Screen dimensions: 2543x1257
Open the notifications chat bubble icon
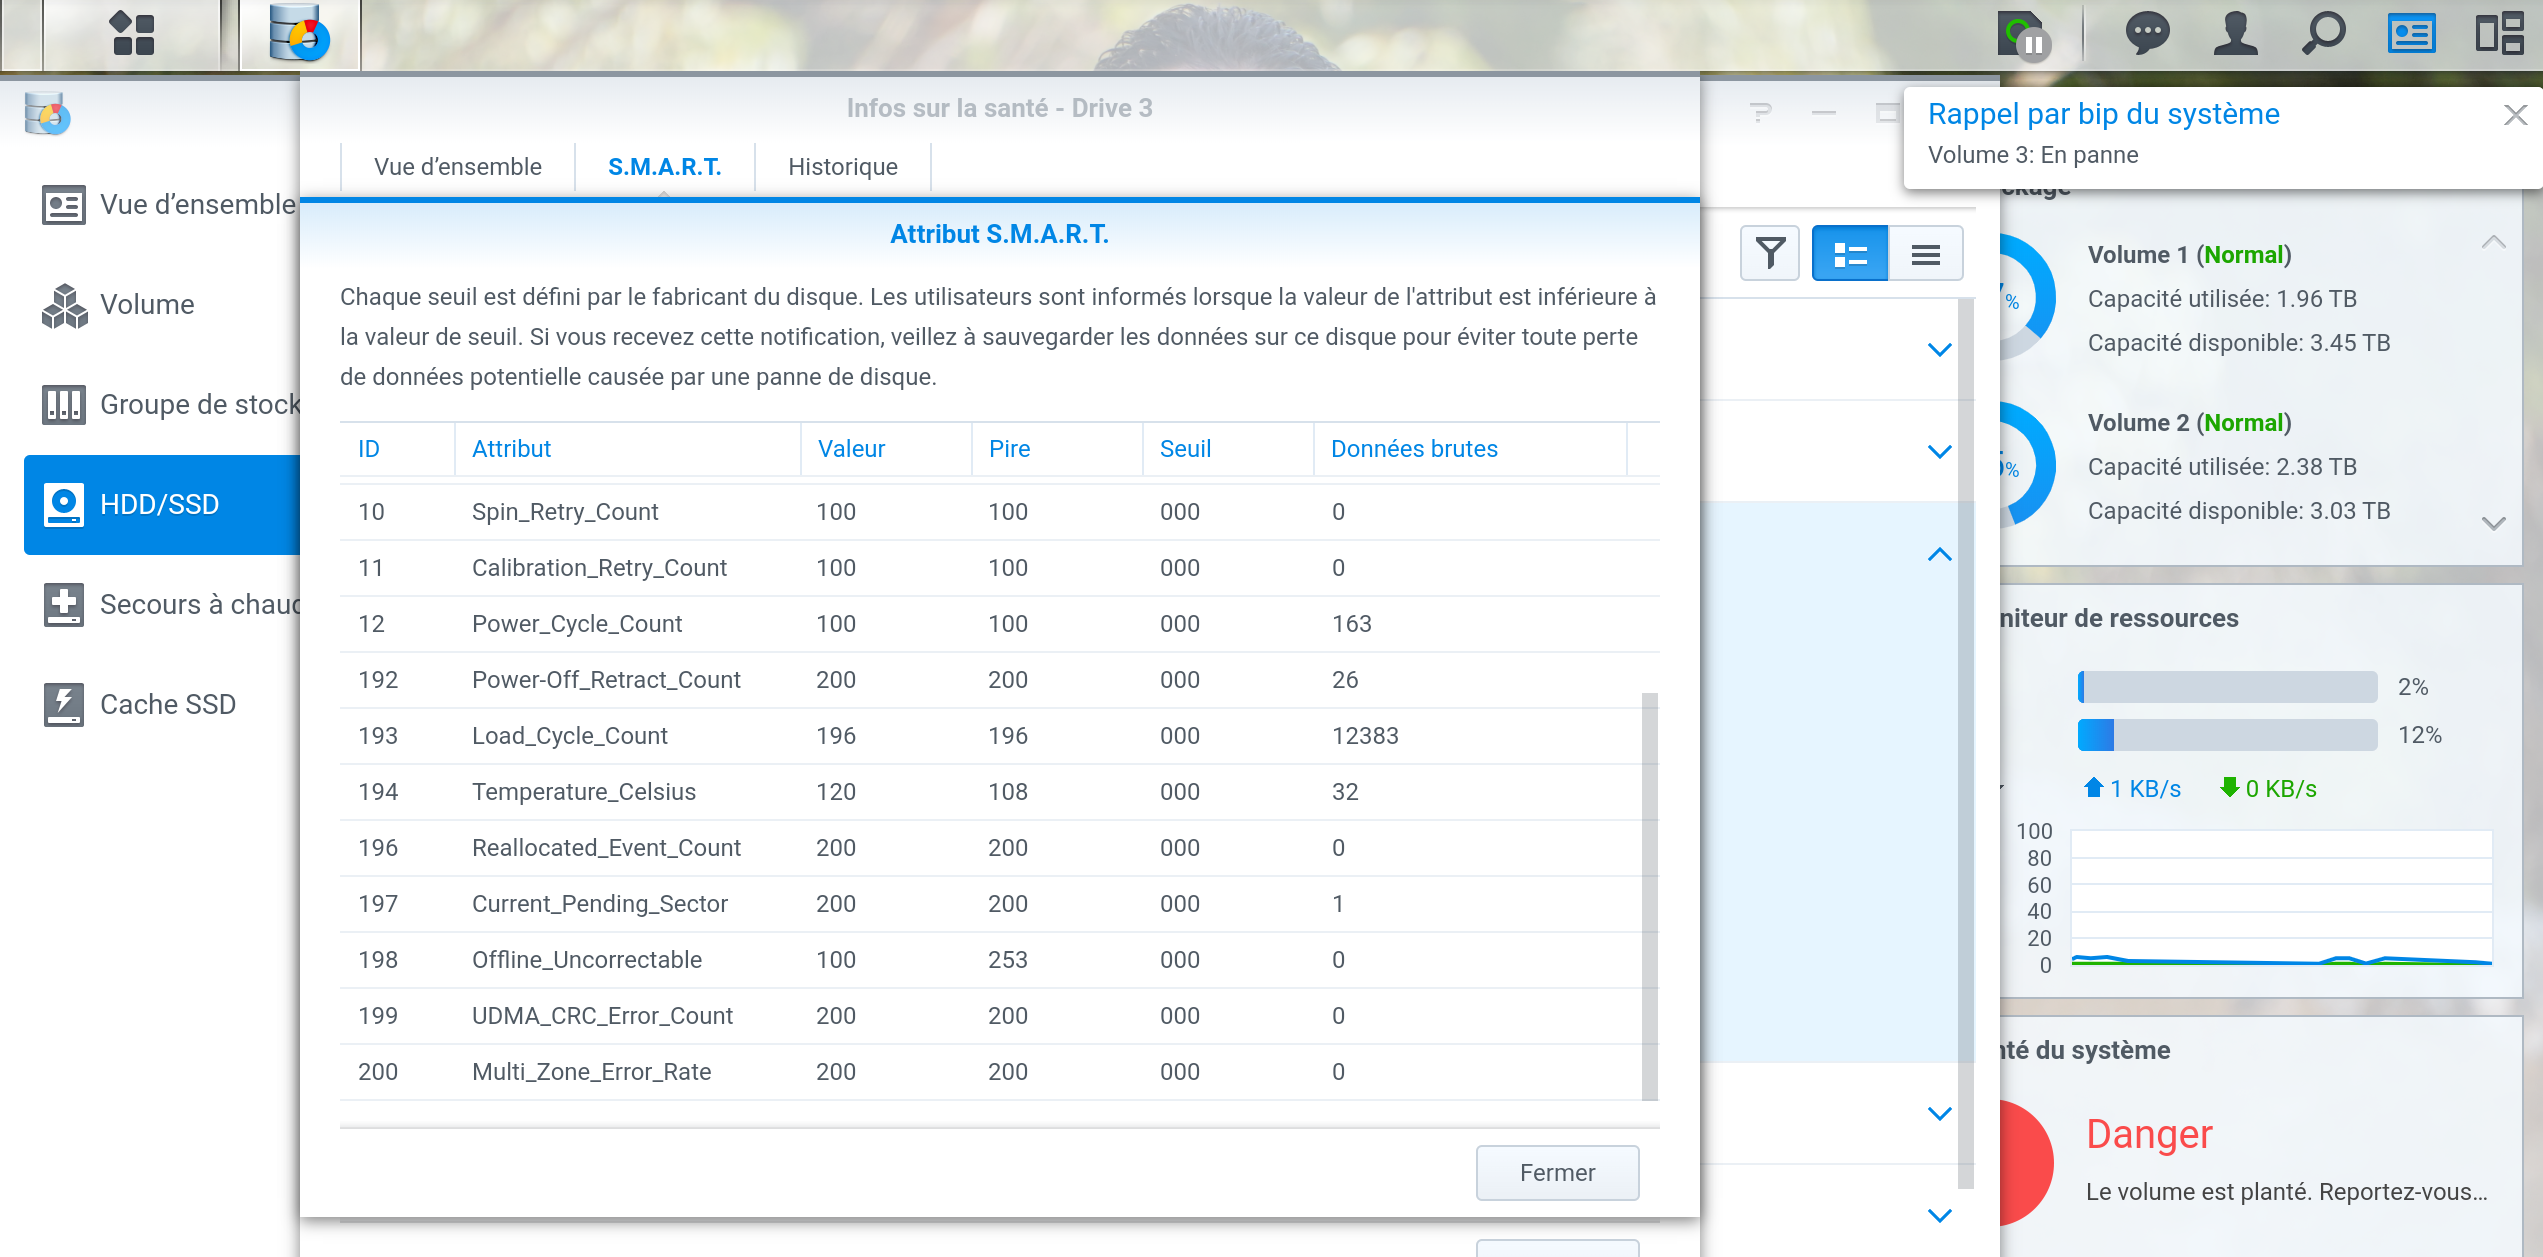[x=2146, y=34]
